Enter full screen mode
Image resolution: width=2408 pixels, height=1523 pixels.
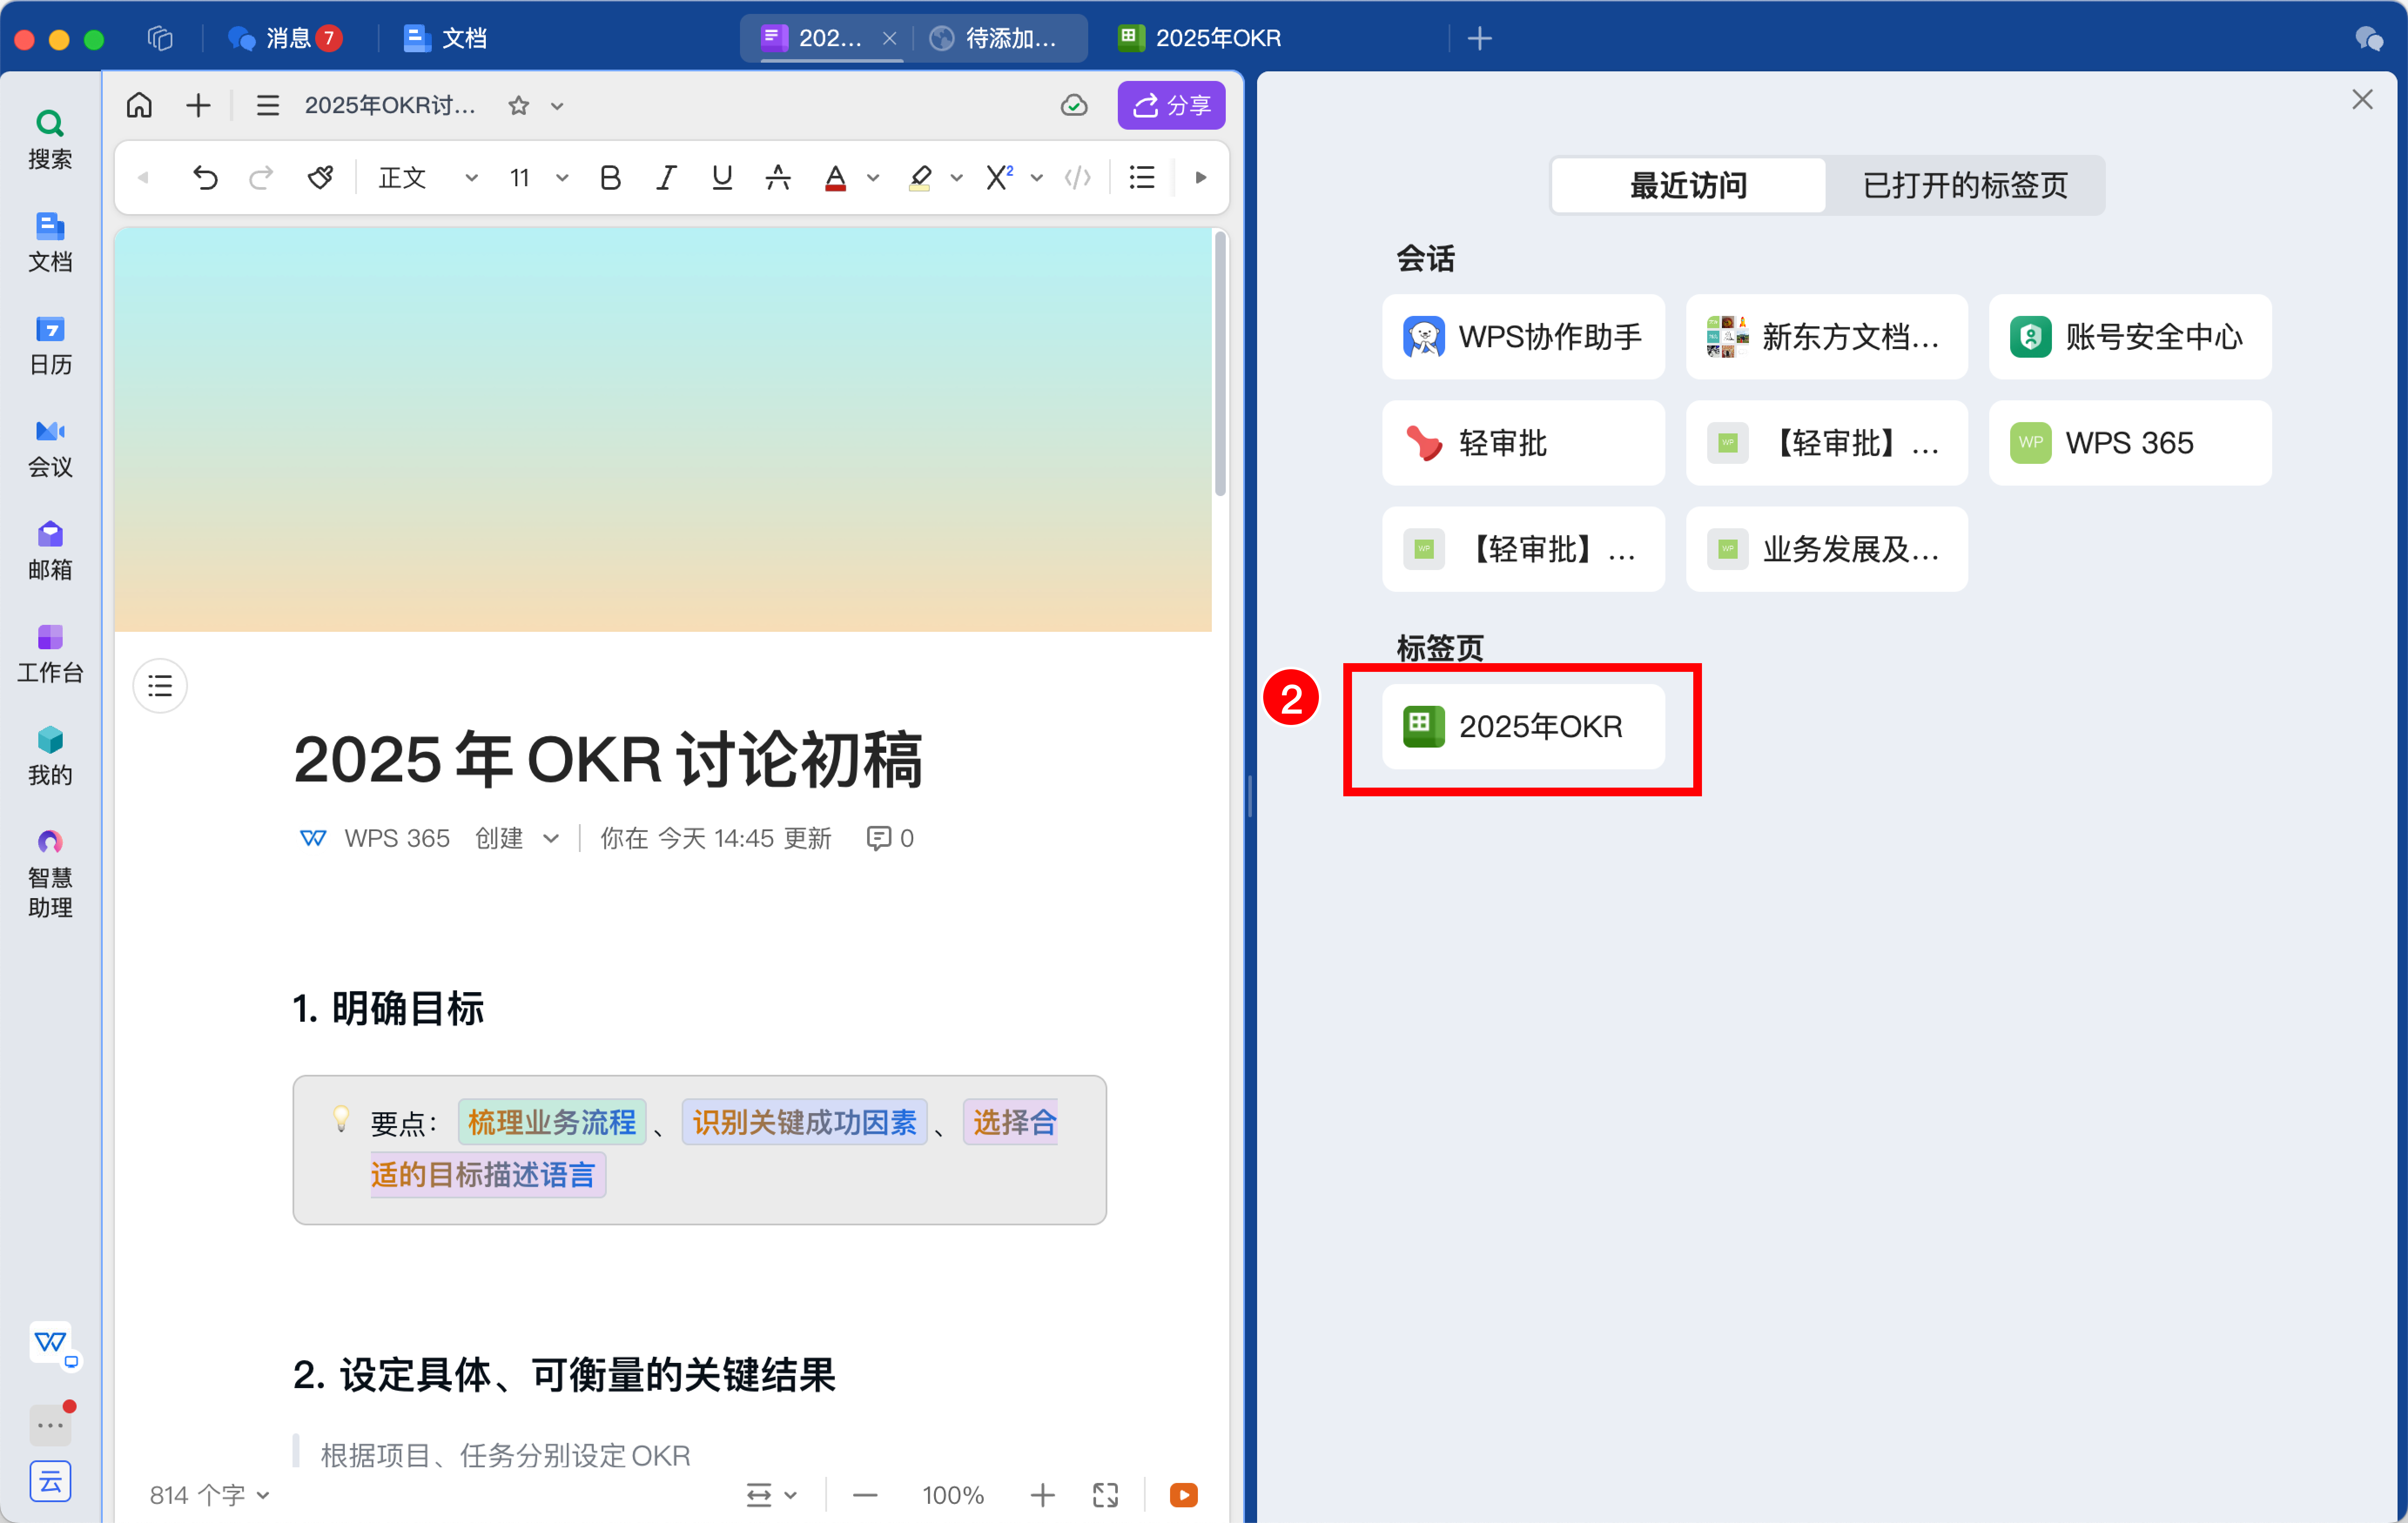click(1105, 1495)
